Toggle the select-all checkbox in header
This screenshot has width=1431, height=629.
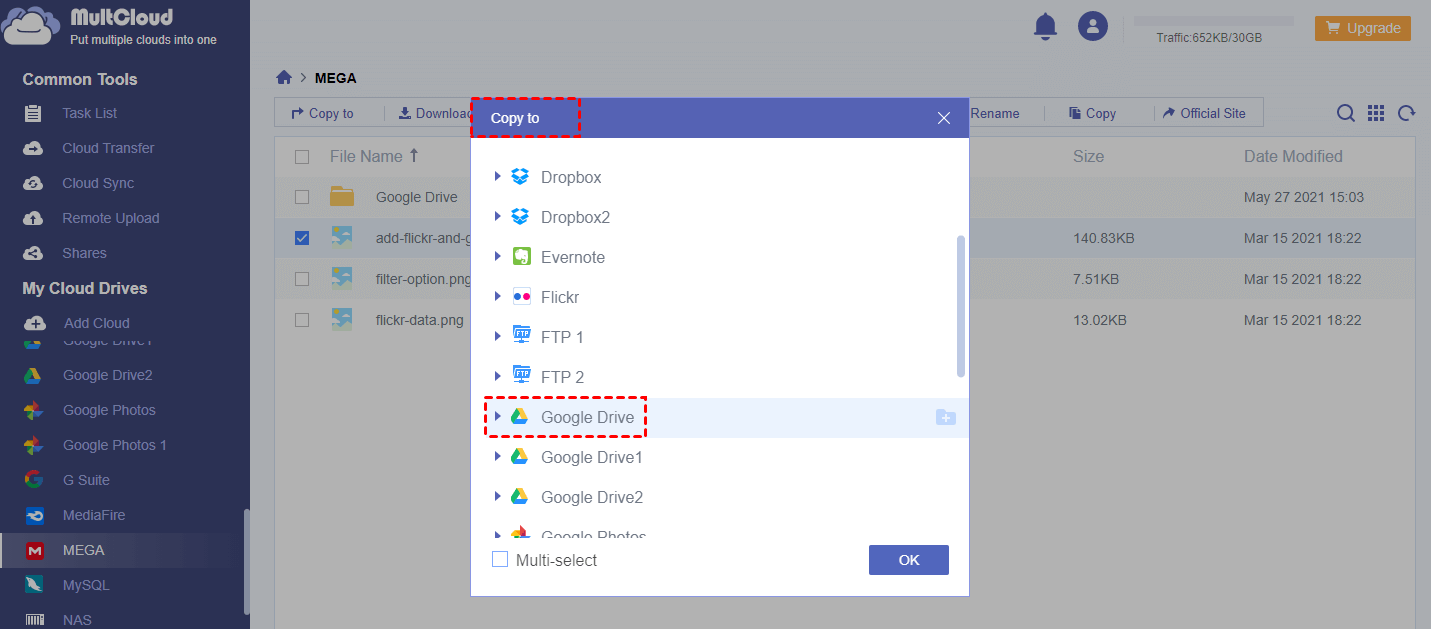pyautogui.click(x=302, y=156)
